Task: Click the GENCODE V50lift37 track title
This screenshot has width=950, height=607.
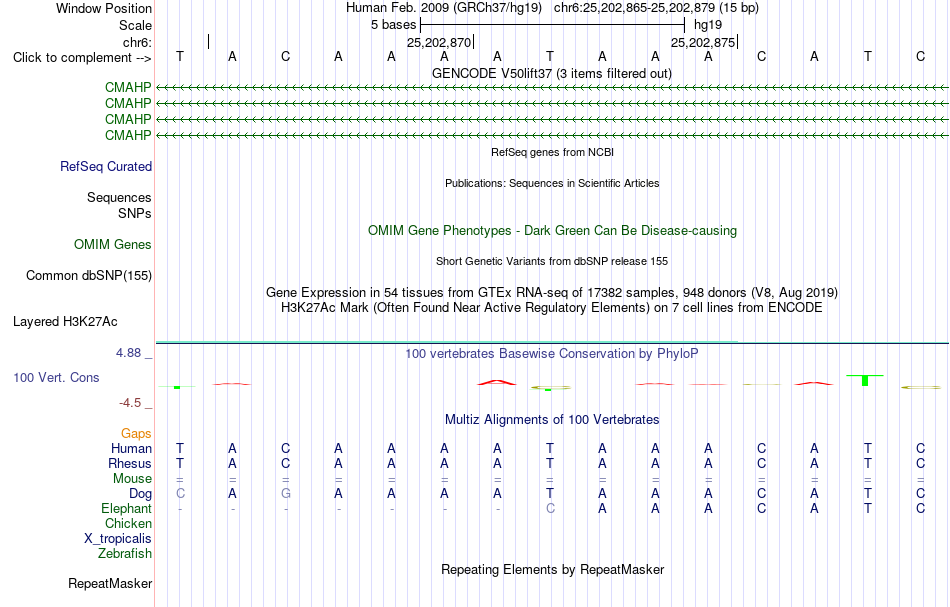Action: pyautogui.click(x=552, y=74)
